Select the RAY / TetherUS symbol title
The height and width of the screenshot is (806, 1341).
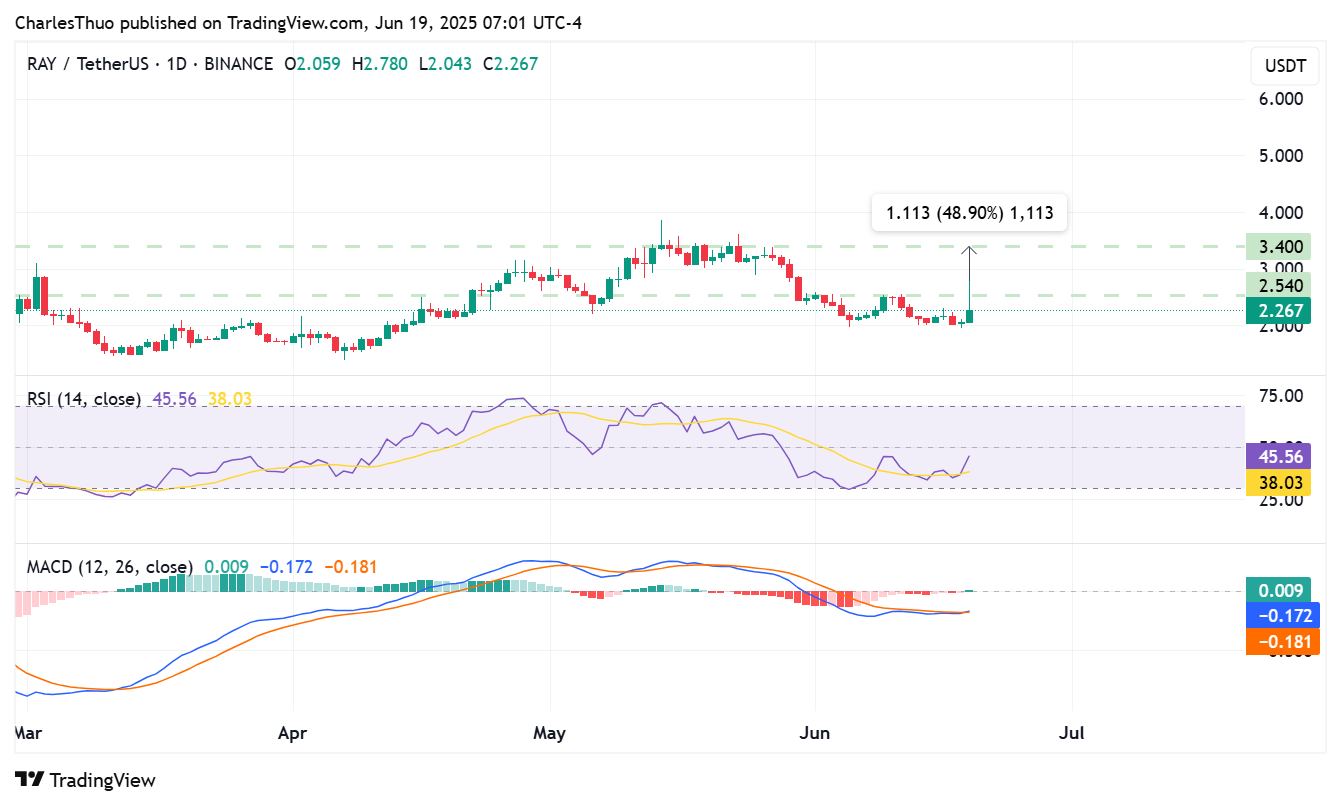click(x=92, y=64)
